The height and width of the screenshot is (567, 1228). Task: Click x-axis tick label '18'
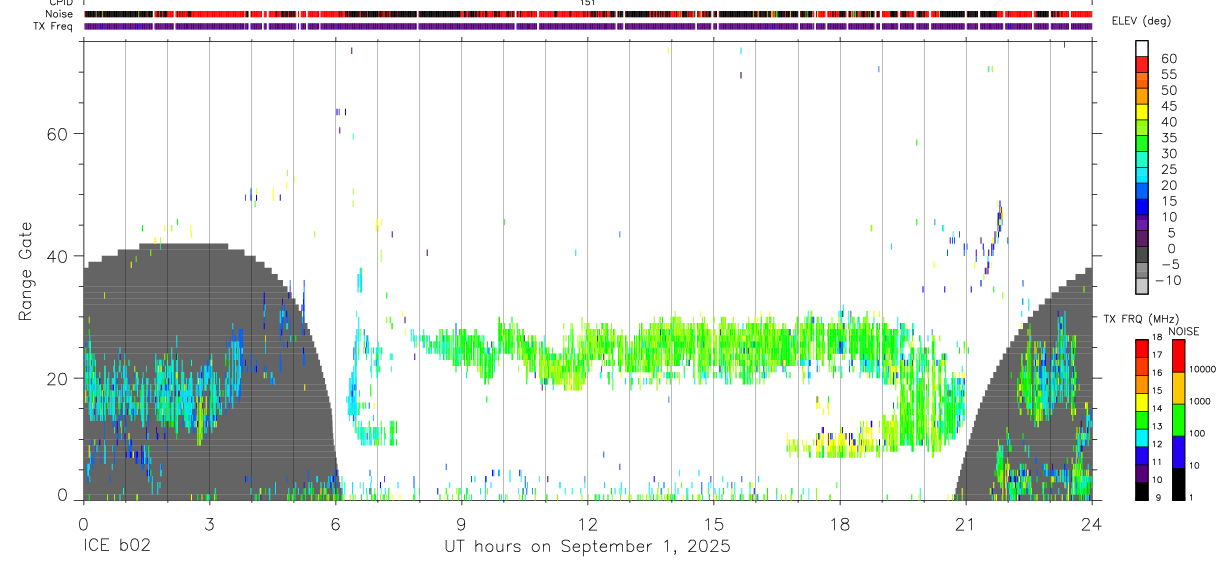(840, 524)
